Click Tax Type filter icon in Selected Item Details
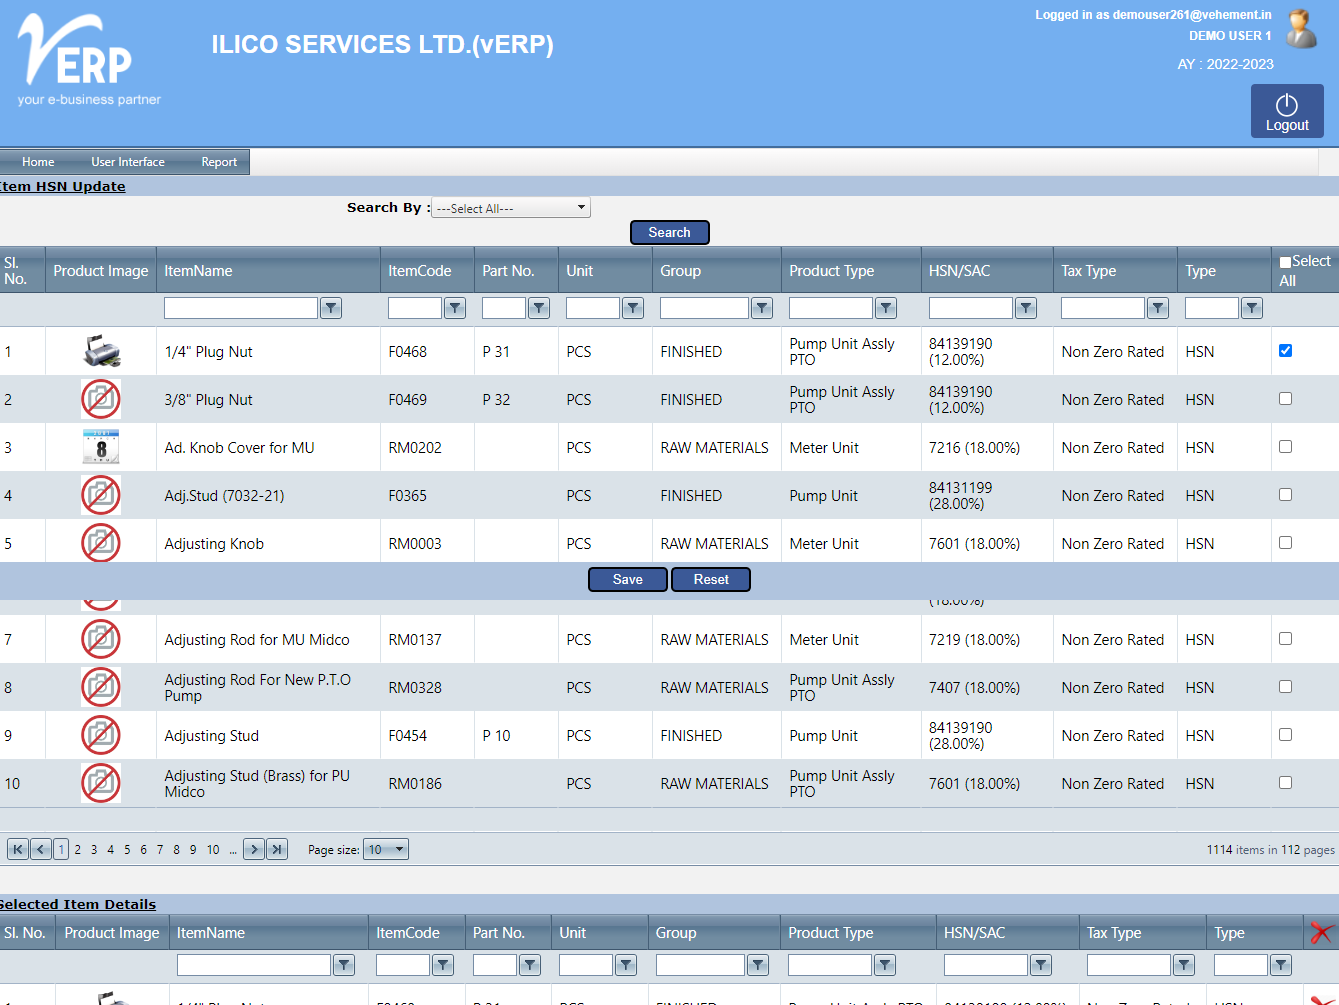The image size is (1339, 1005). click(1184, 965)
